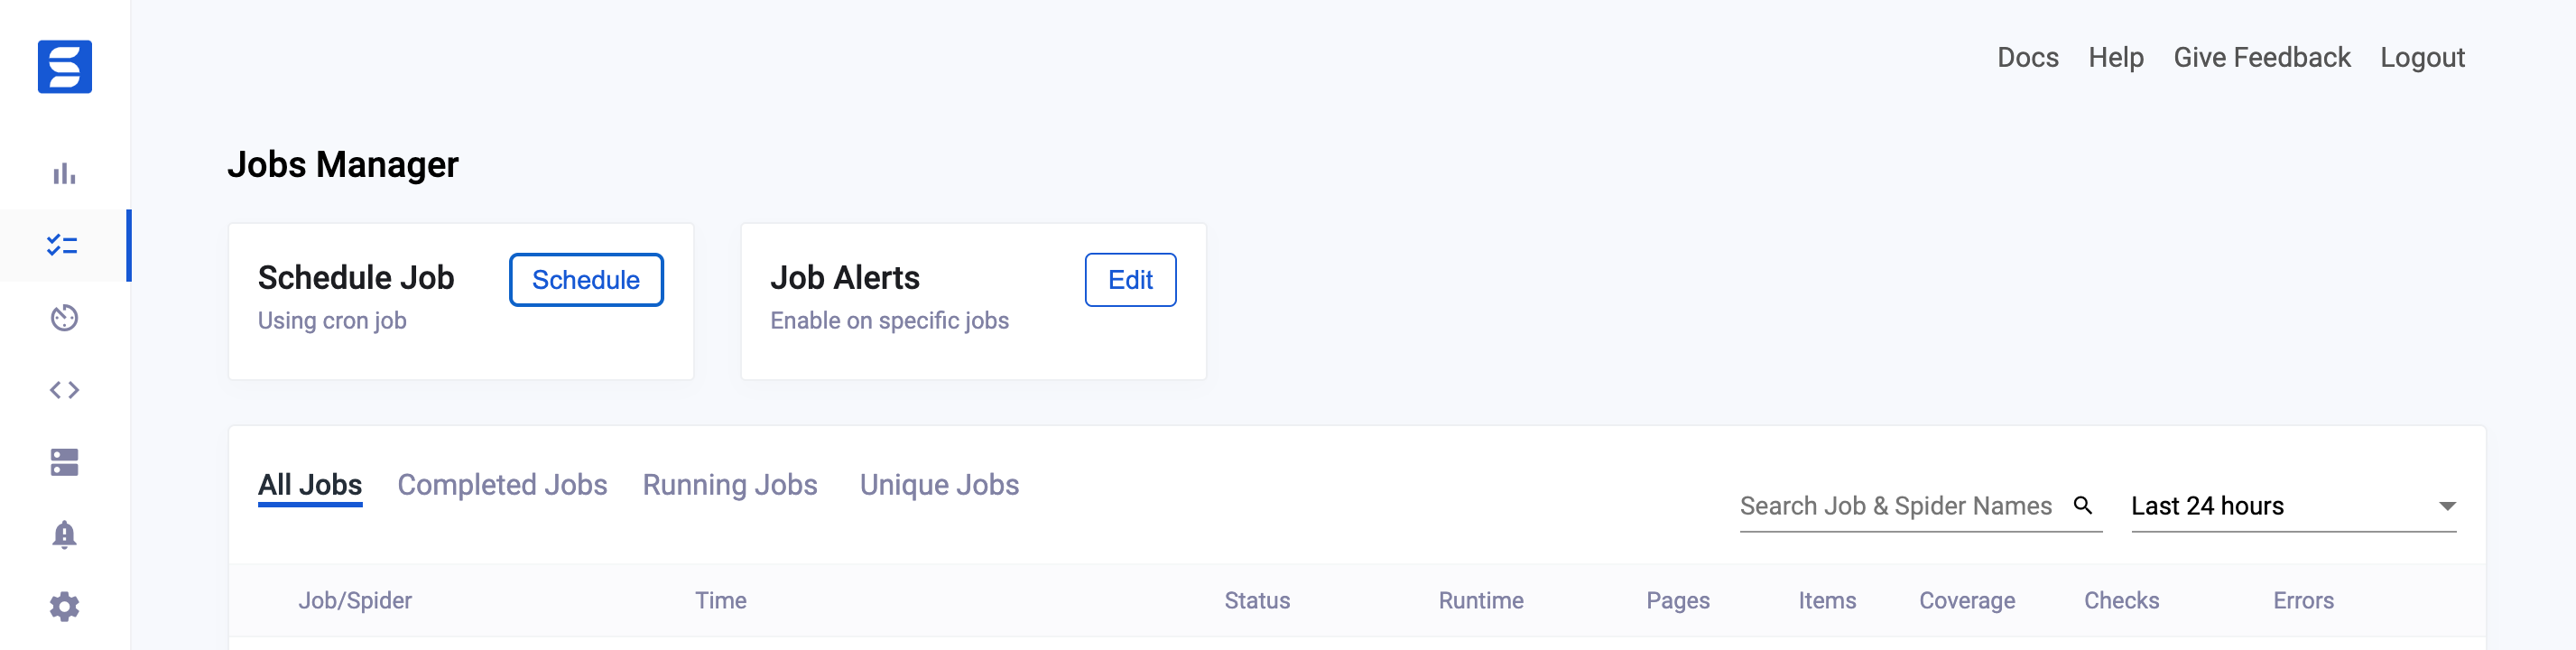Viewport: 2576px width, 650px height.
Task: Click the search magnifier icon
Action: point(2084,505)
